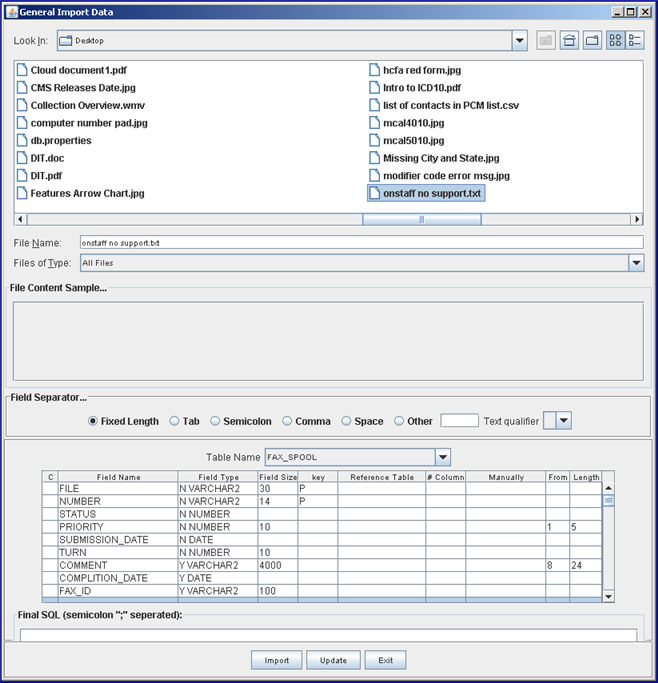Click the Reference Table column header

point(382,477)
